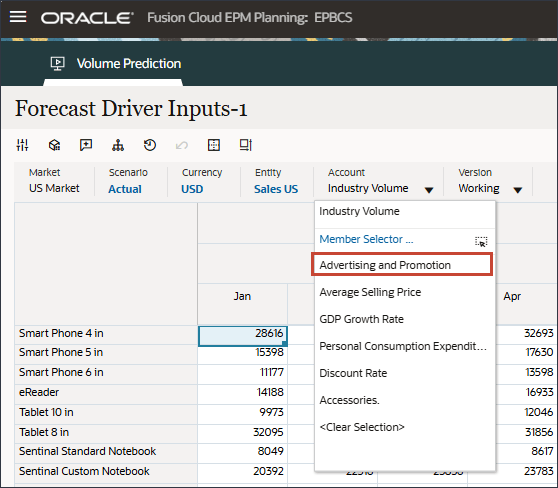Select Discount Rate option
Viewport: 558px width, 488px height.
coord(405,373)
